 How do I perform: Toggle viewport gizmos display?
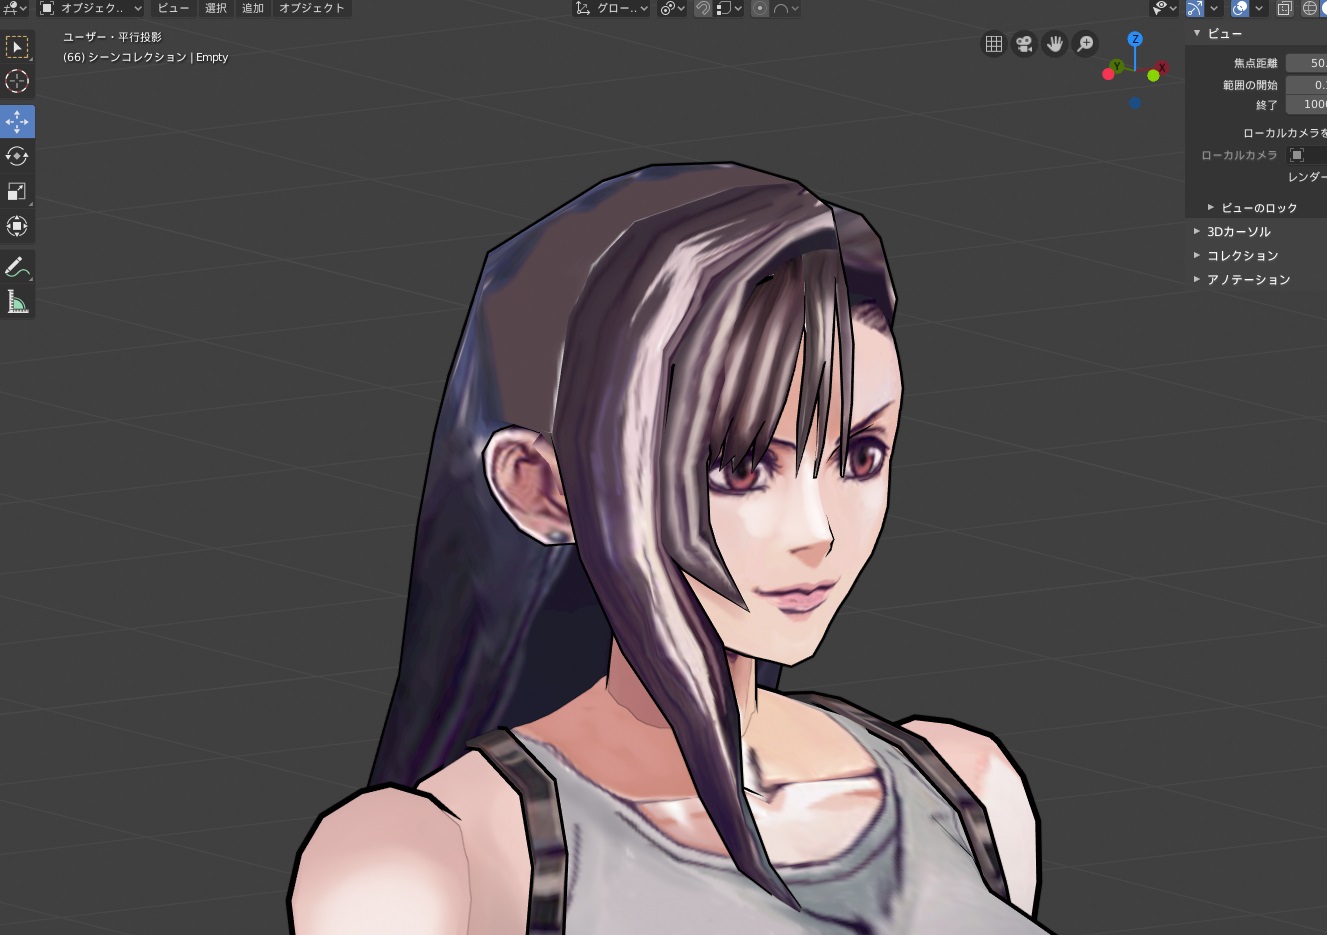click(1195, 8)
